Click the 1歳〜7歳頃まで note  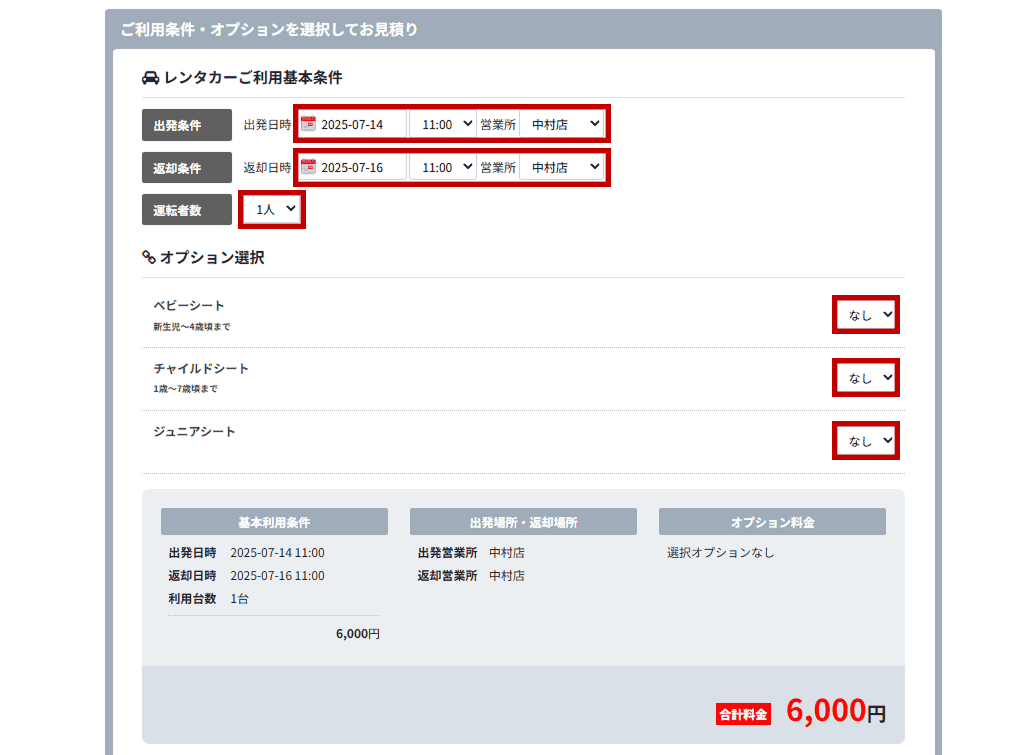coord(186,389)
